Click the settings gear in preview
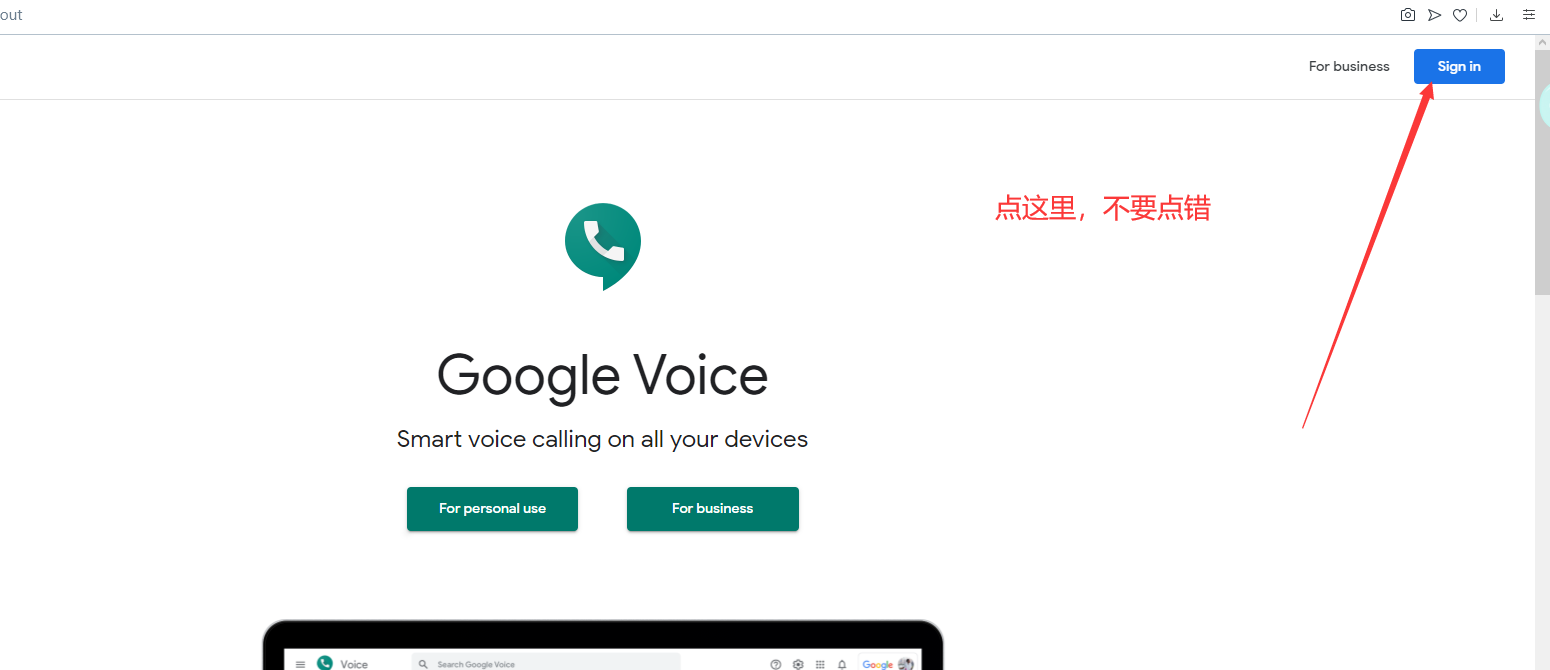The height and width of the screenshot is (670, 1550). click(x=798, y=664)
